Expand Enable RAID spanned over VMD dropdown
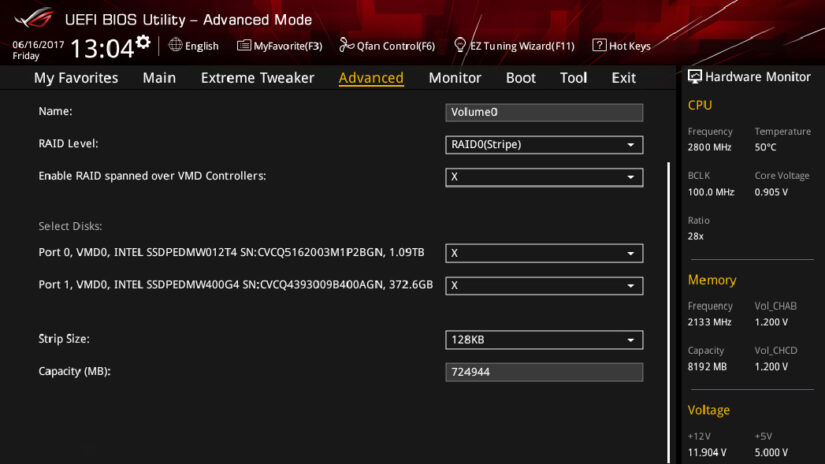Viewport: 825px width, 464px height. coord(543,177)
